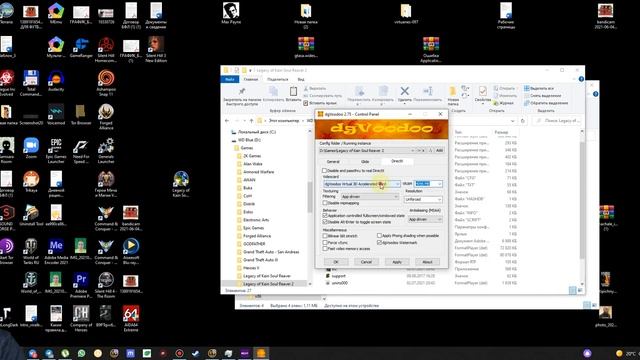640x360 pixels.
Task: Open the AIDA64 Extreme desktop icon
Action: 131,318
